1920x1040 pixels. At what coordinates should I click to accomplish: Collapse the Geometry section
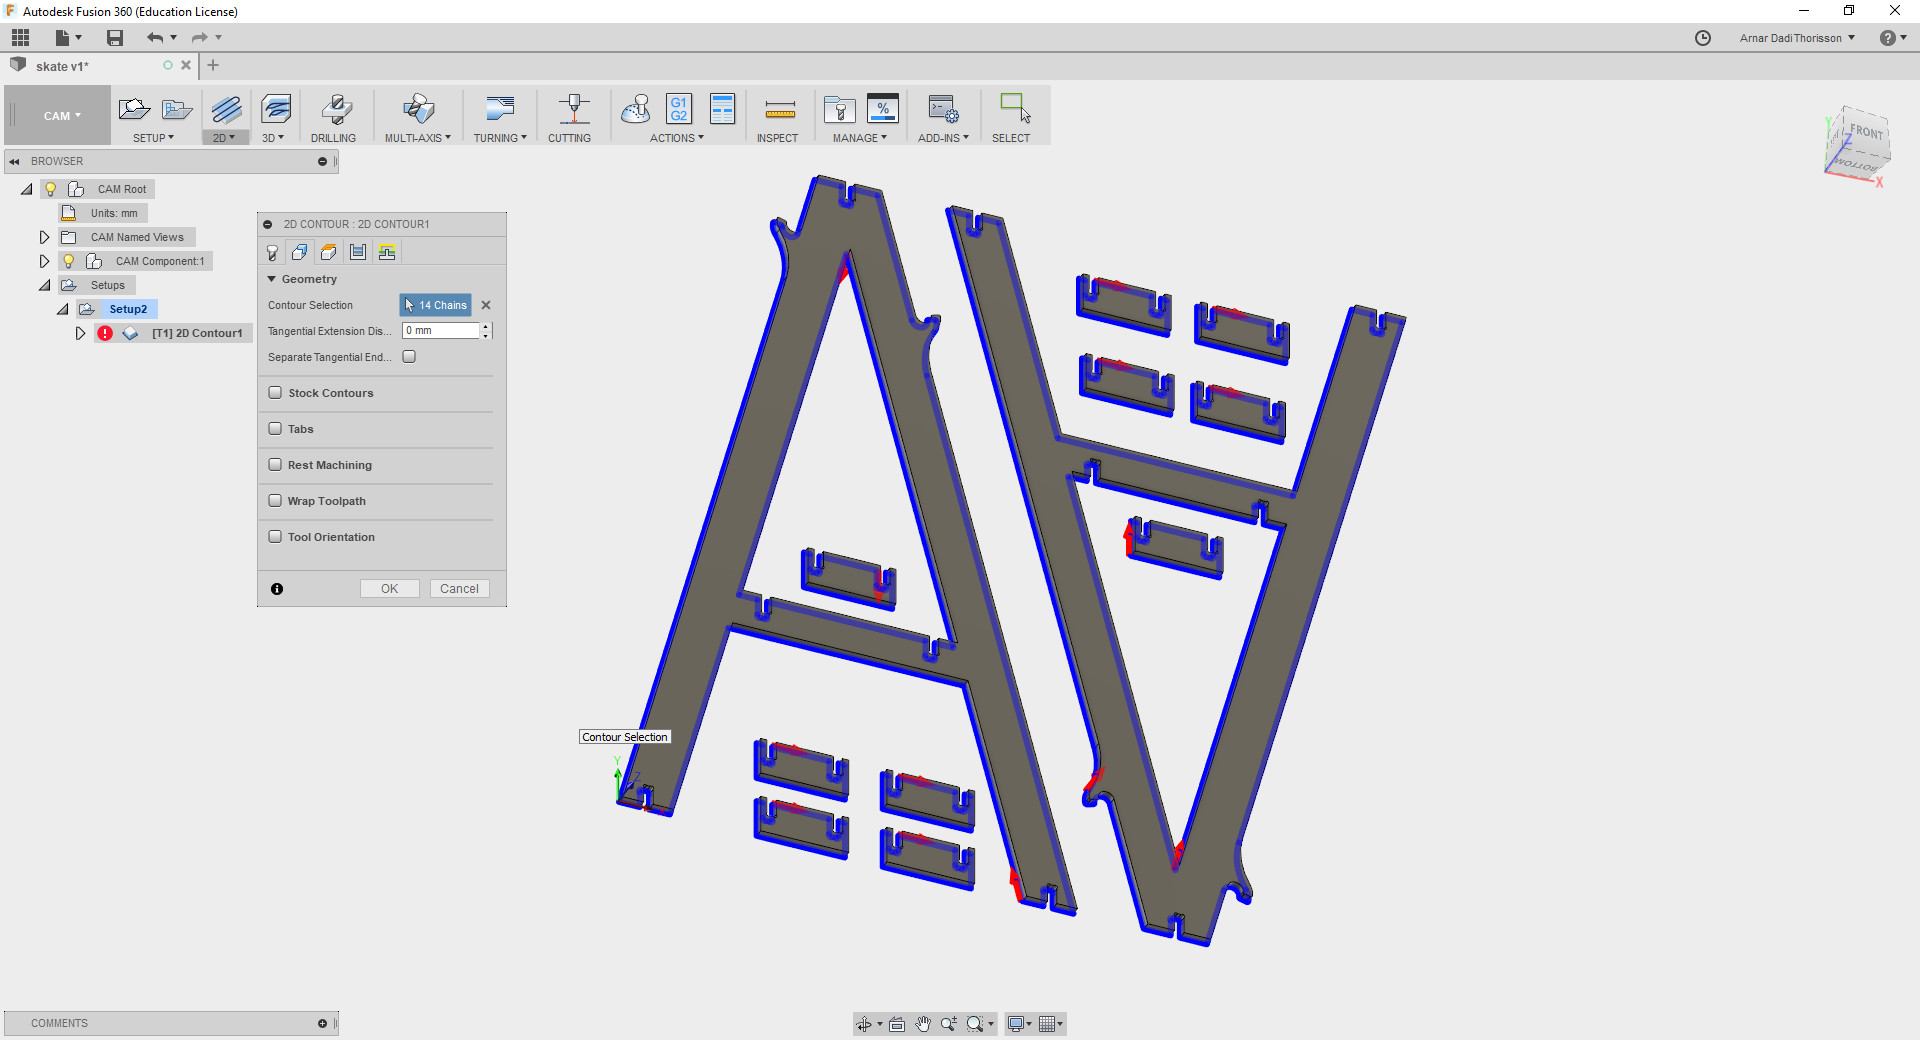coord(271,279)
